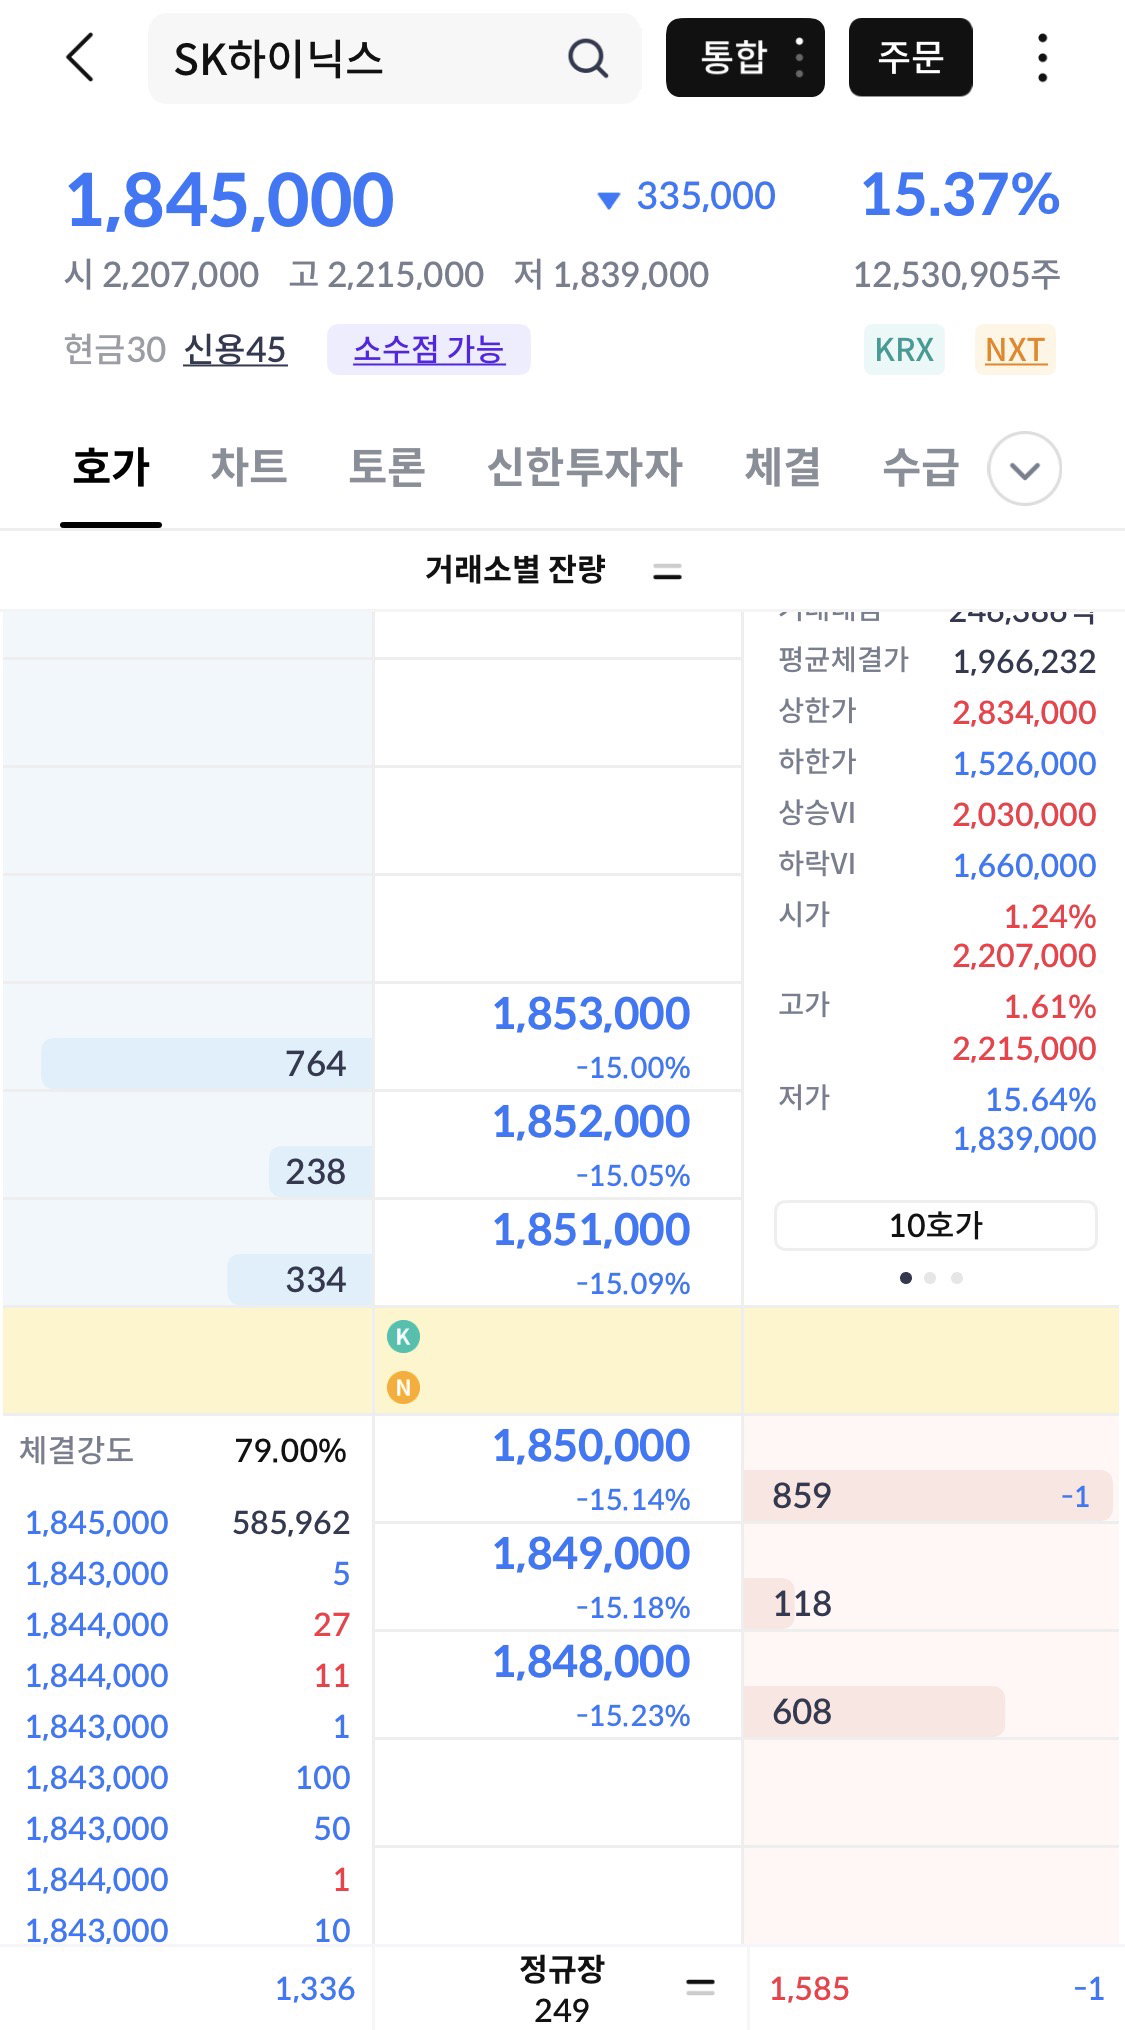1125x2030 pixels.
Task: Tap the equals icon beside 거래소별 잔량
Action: point(667,572)
